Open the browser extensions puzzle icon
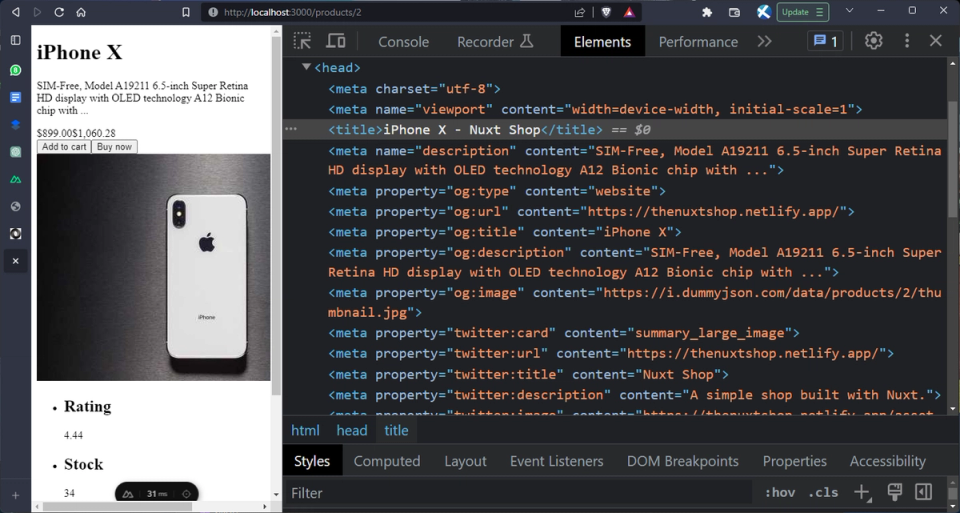This screenshot has height=513, width=960. 707,12
